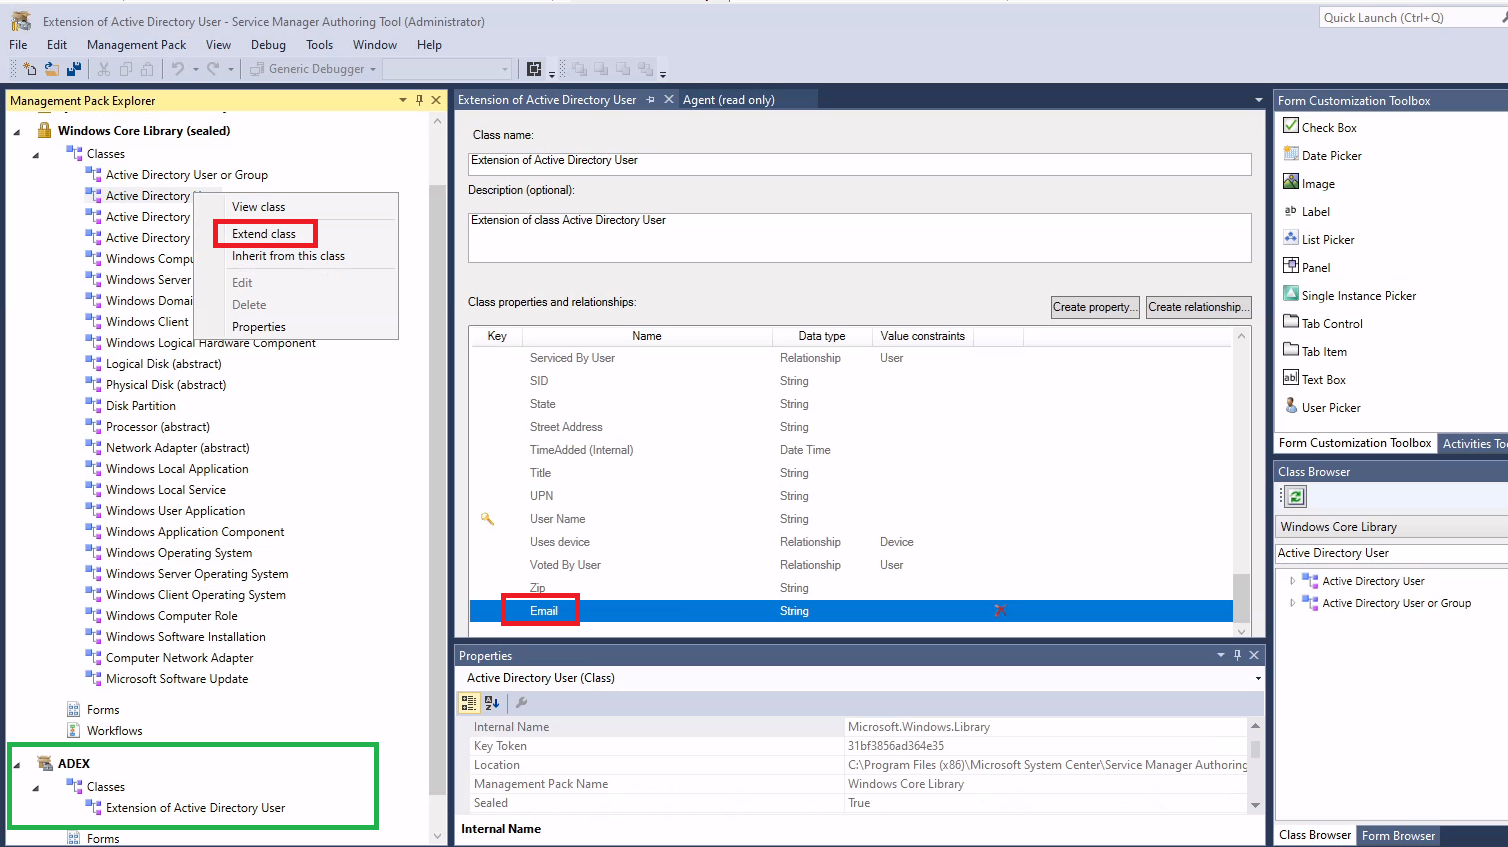1508x847 pixels.
Task: Select Windows Computer Role class
Action: point(172,616)
